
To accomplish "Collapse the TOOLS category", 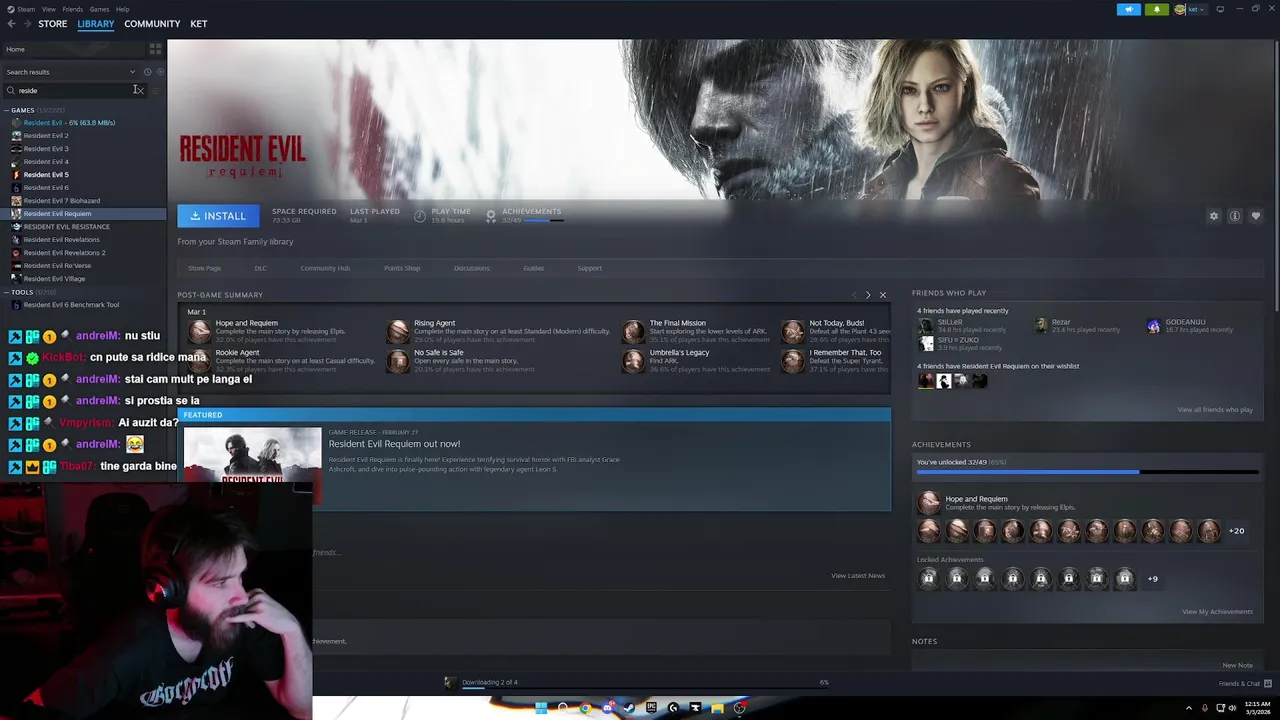I will point(6,292).
